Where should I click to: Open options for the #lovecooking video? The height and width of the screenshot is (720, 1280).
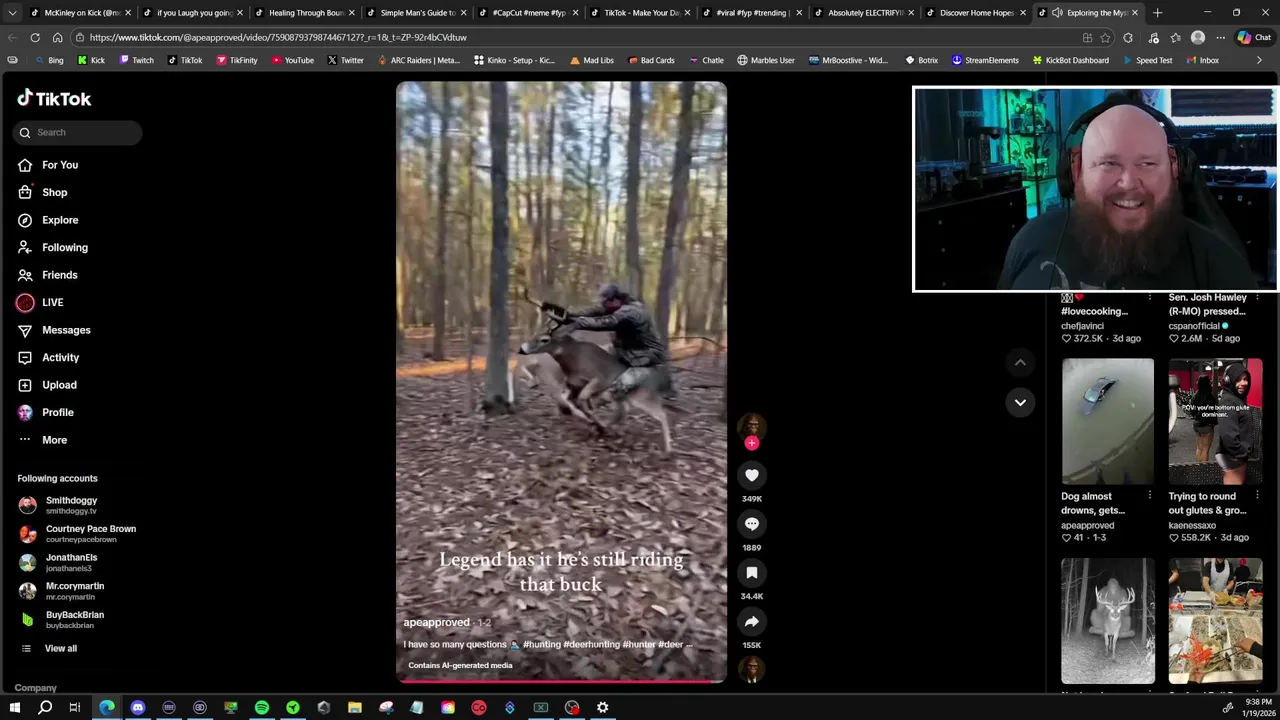[x=1149, y=297]
